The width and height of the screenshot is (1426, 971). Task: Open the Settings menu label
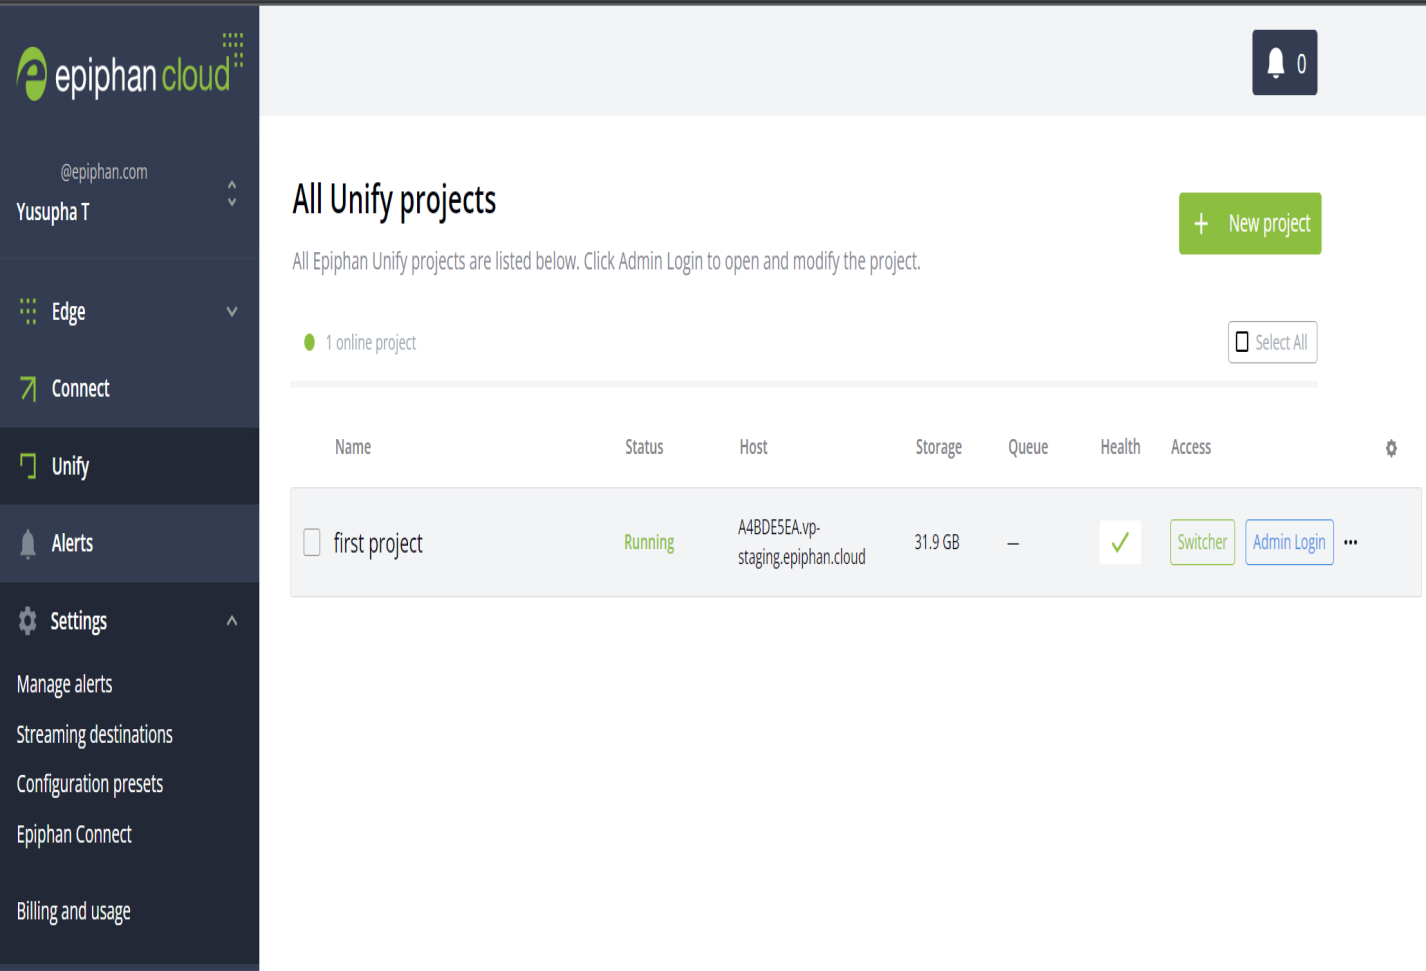coord(78,621)
